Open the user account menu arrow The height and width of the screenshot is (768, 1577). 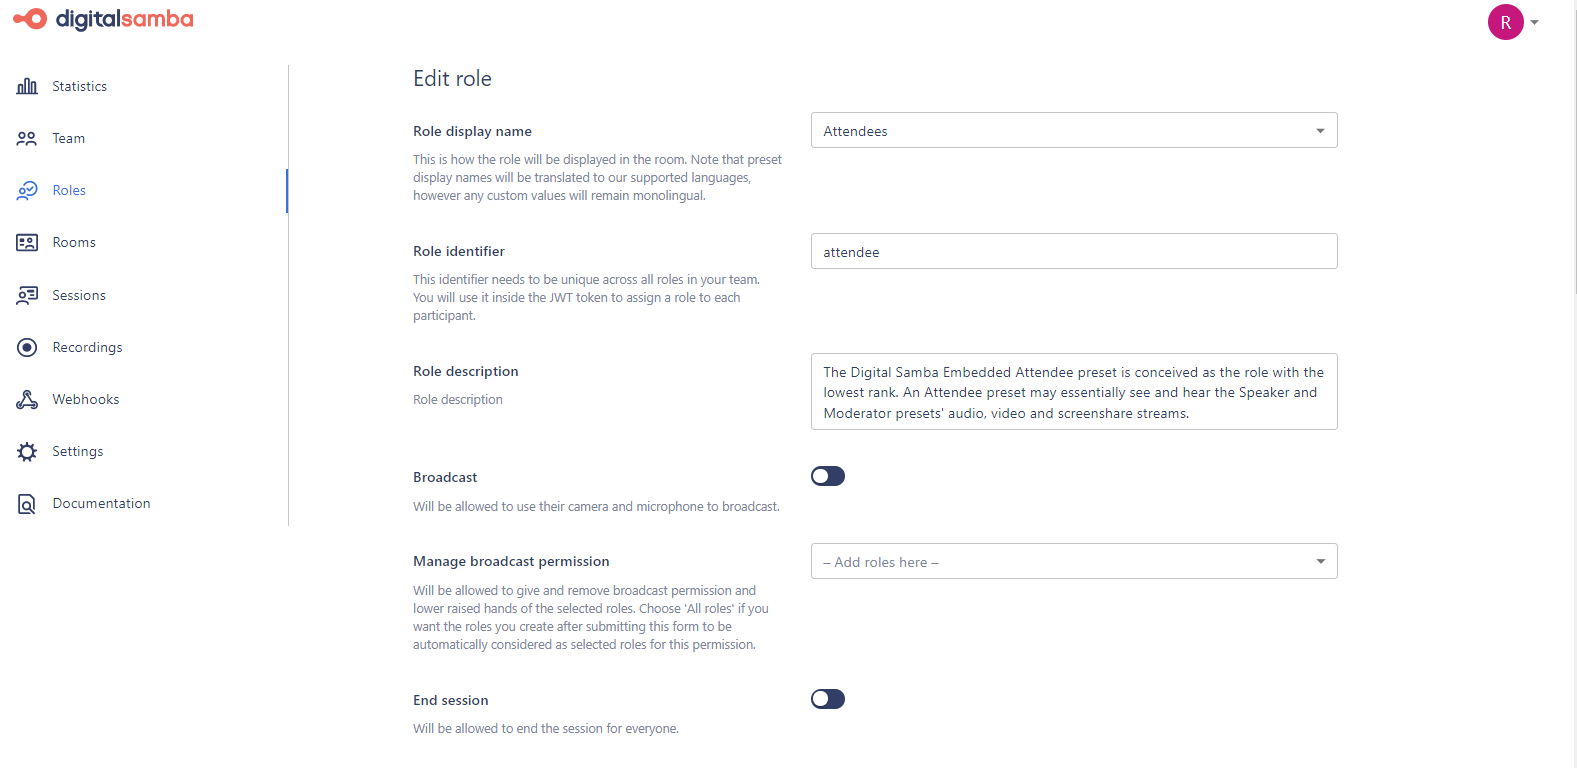(1535, 22)
